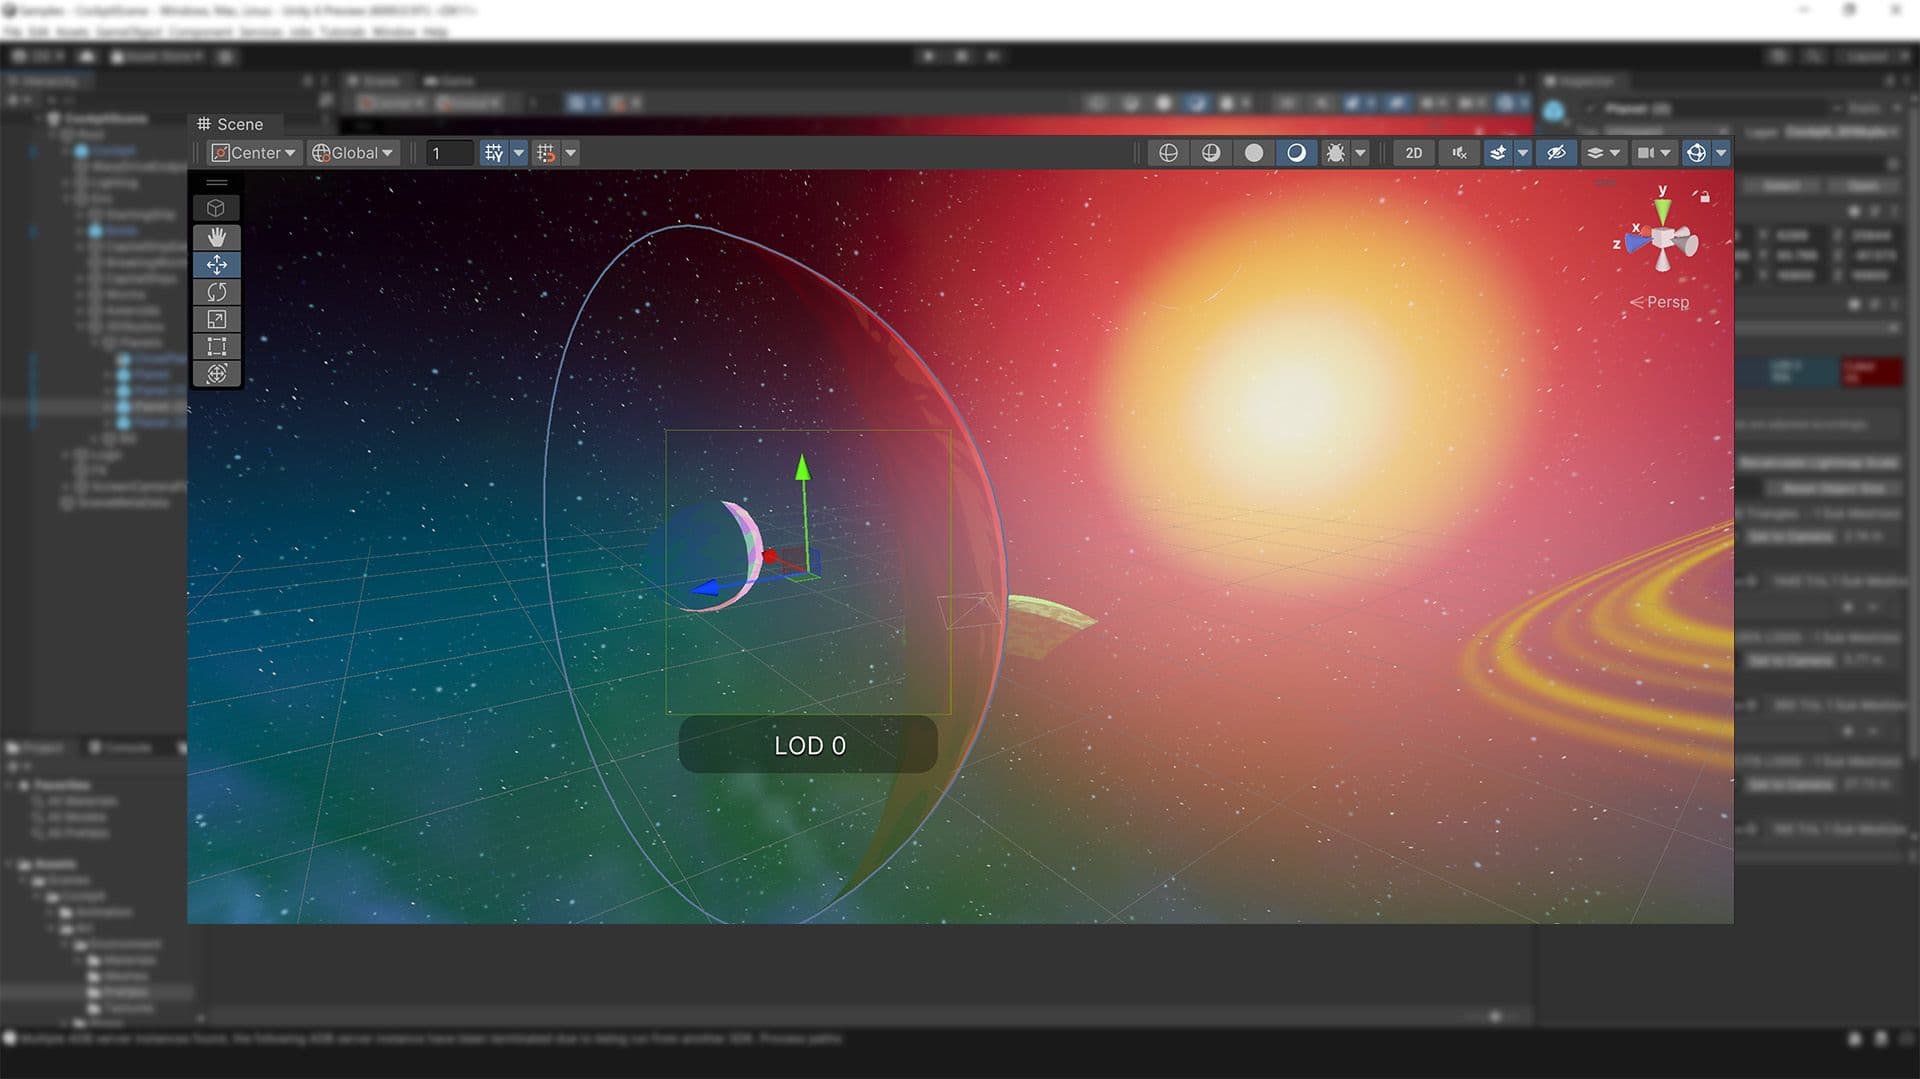This screenshot has width=1920, height=1079.
Task: Click the wireframe draw mode icon
Action: pos(1168,153)
